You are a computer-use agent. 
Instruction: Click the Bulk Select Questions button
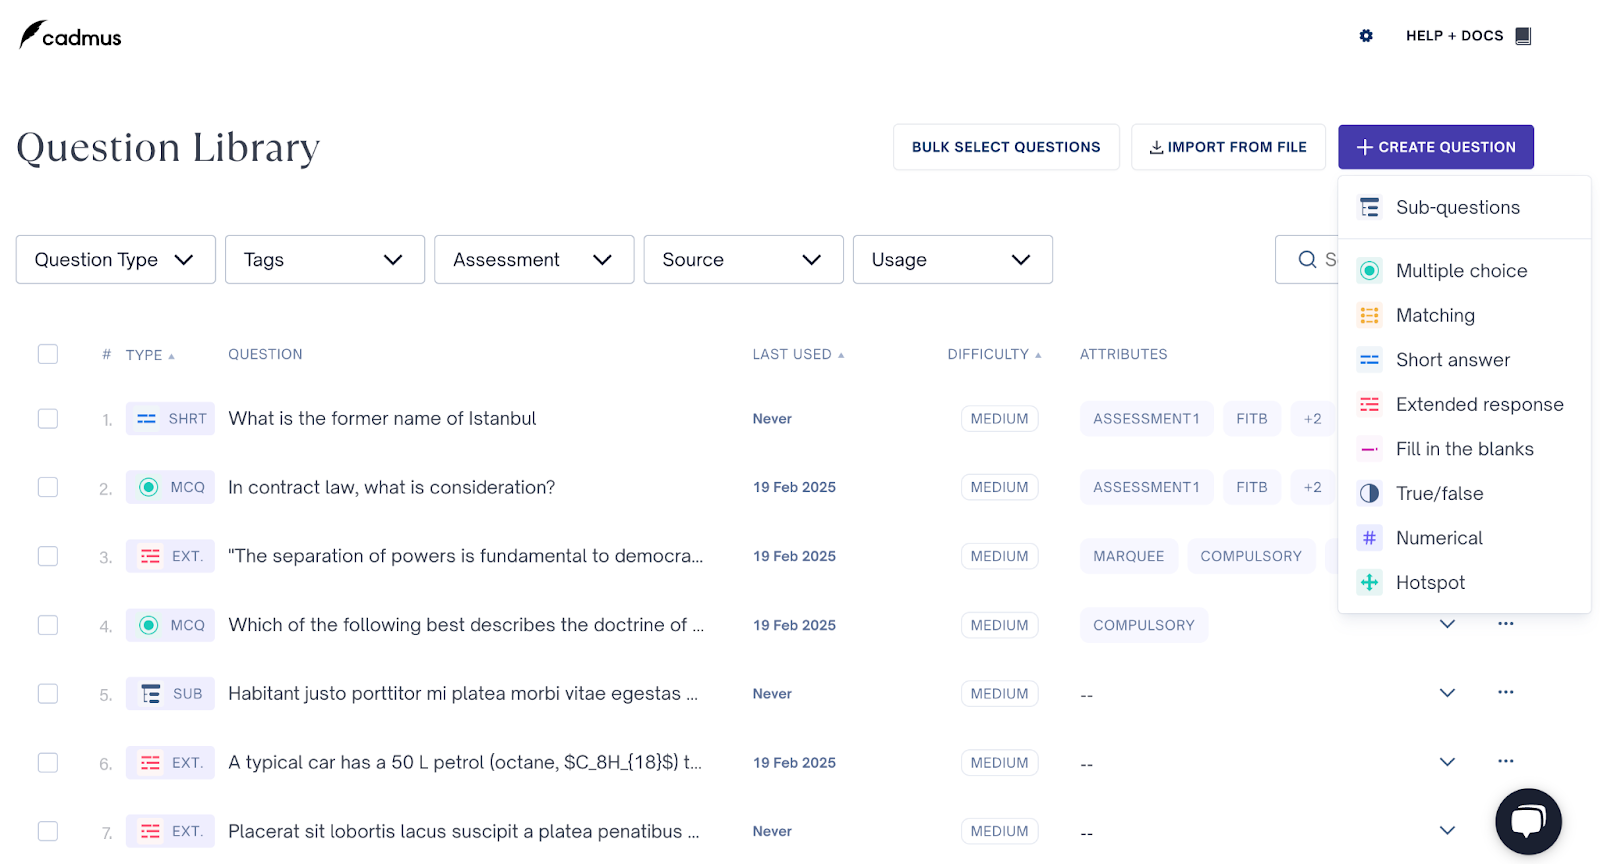pyautogui.click(x=1006, y=147)
